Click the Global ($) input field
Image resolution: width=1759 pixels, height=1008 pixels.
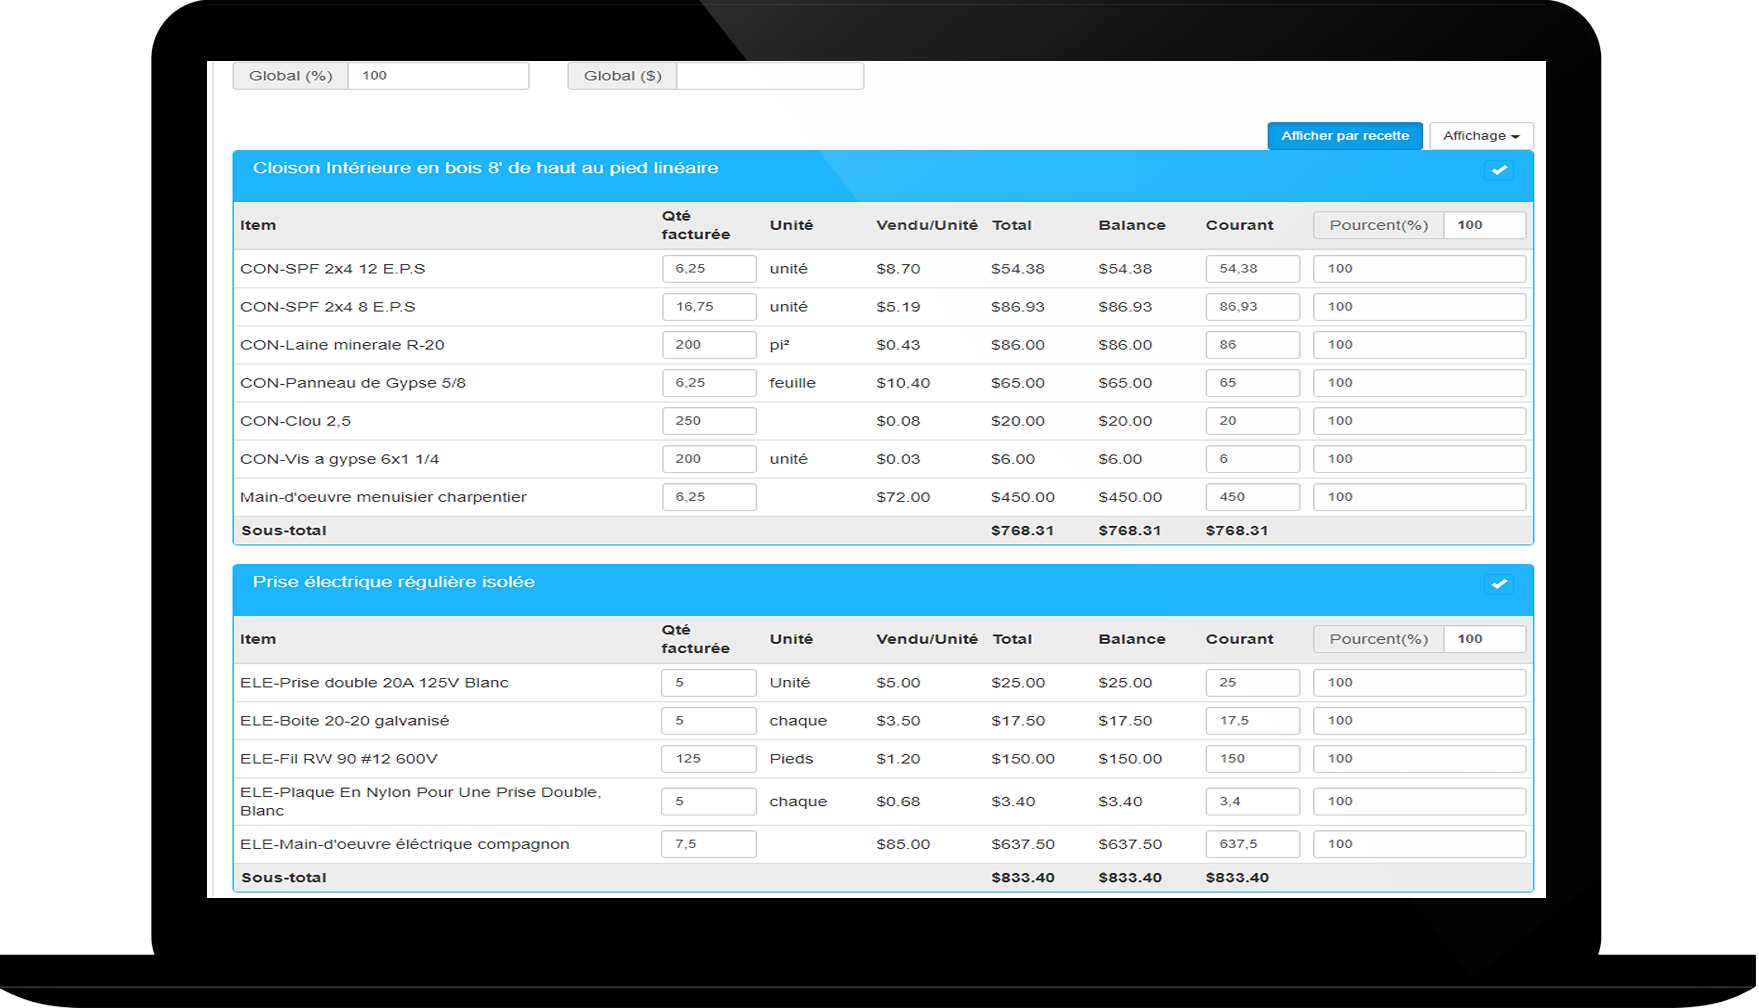pyautogui.click(x=769, y=76)
